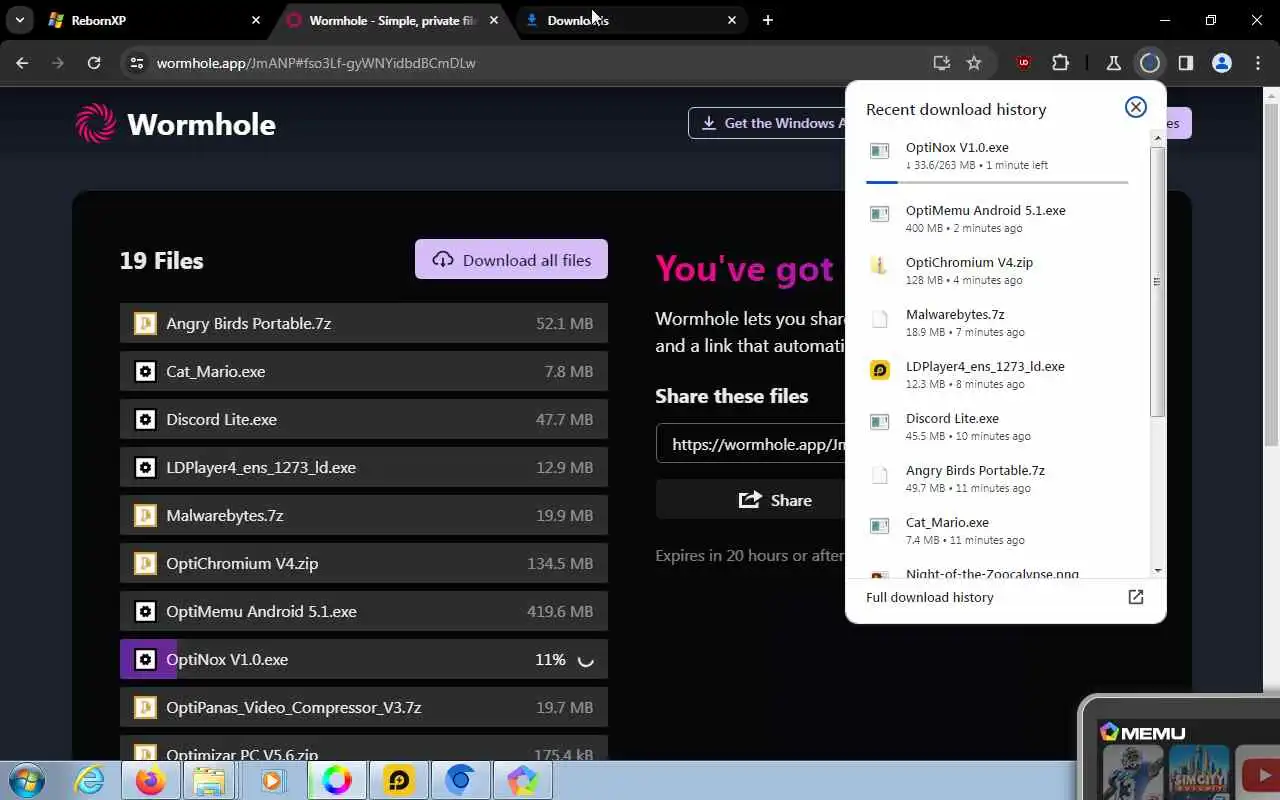Click OptiChromium zip folder icon in downloads
1280x800 pixels.
pyautogui.click(x=879, y=266)
